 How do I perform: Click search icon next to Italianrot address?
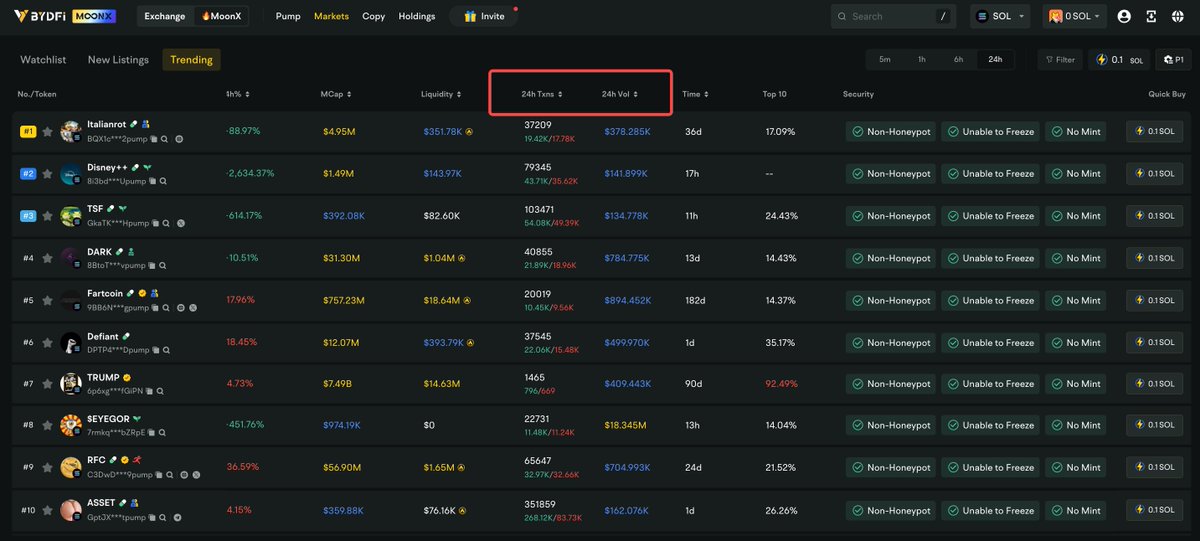[x=164, y=139]
